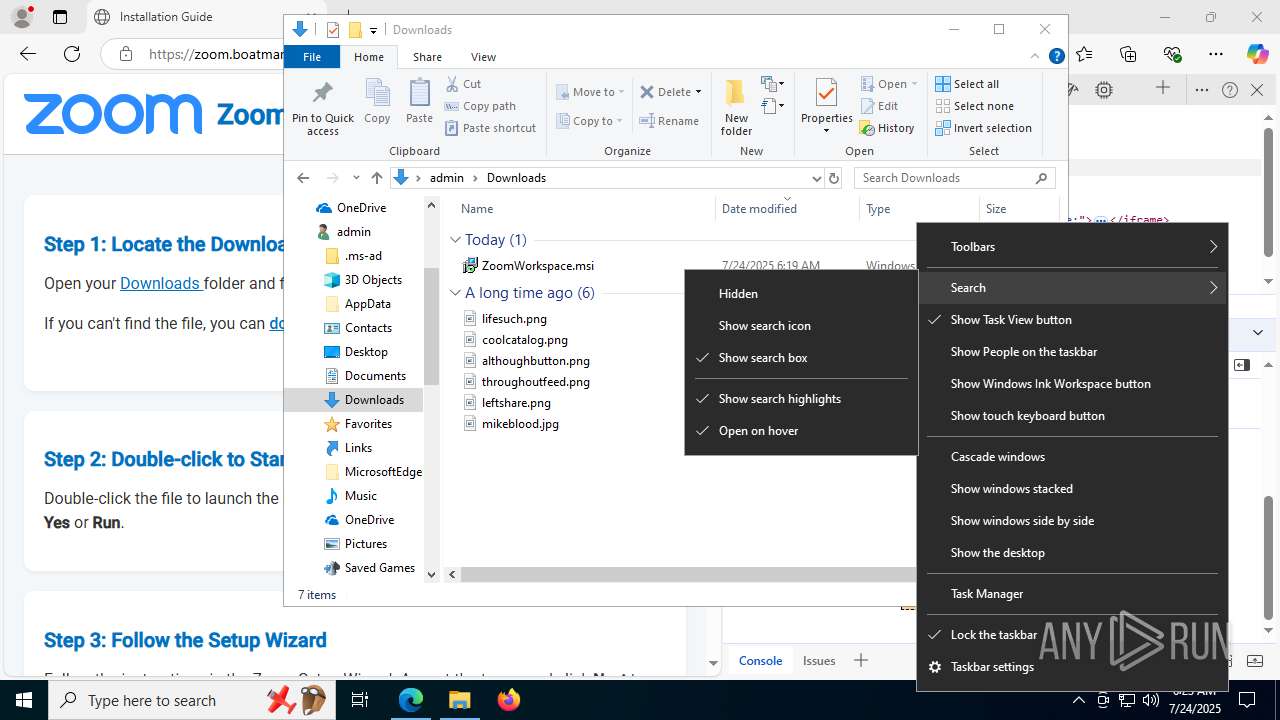The width and height of the screenshot is (1280, 720).
Task: Click the DevTools help icon
Action: [1230, 90]
